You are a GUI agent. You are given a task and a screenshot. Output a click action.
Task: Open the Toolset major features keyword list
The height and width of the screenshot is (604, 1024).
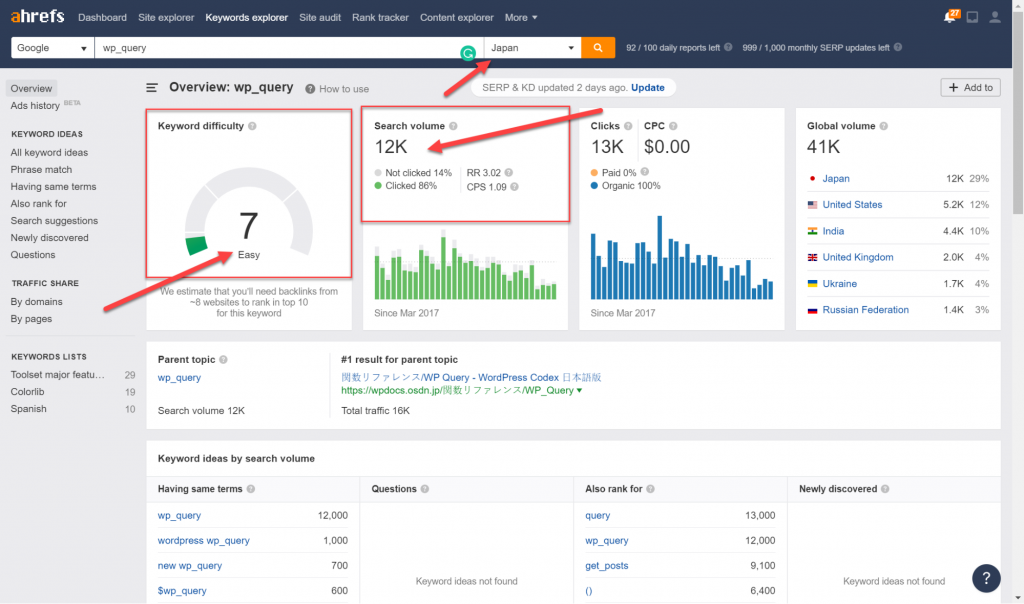click(57, 375)
